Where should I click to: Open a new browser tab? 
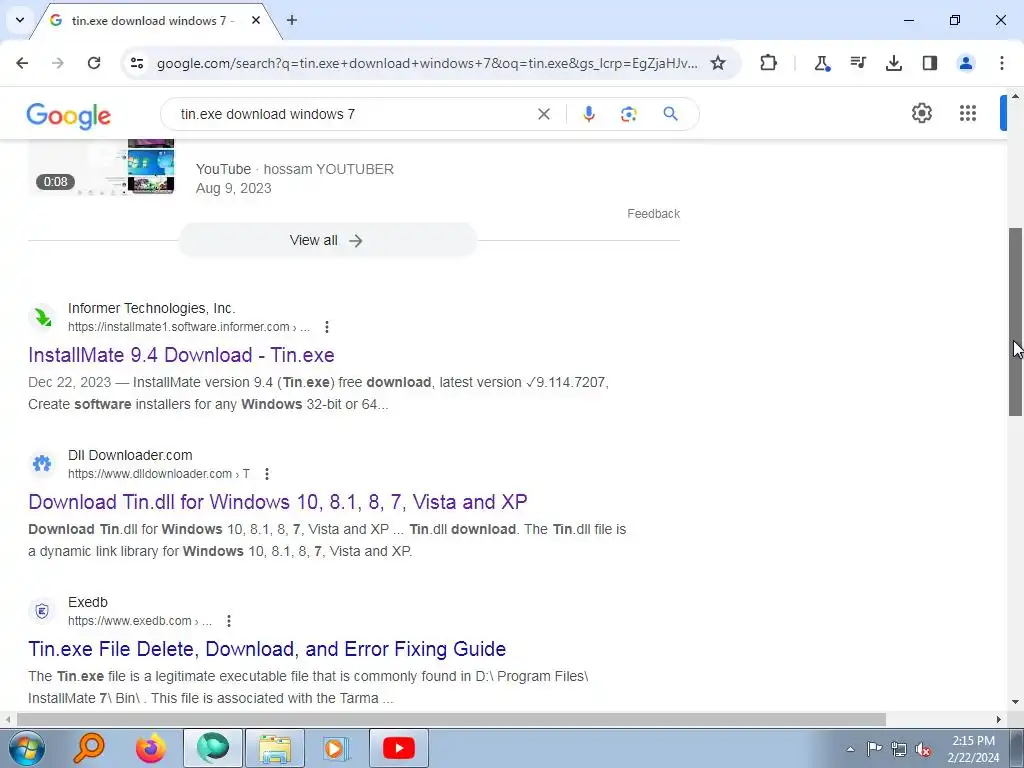(292, 20)
